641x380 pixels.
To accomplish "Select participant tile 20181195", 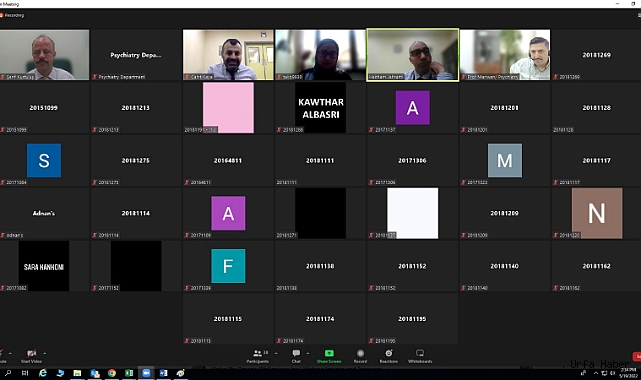I will click(x=412, y=319).
